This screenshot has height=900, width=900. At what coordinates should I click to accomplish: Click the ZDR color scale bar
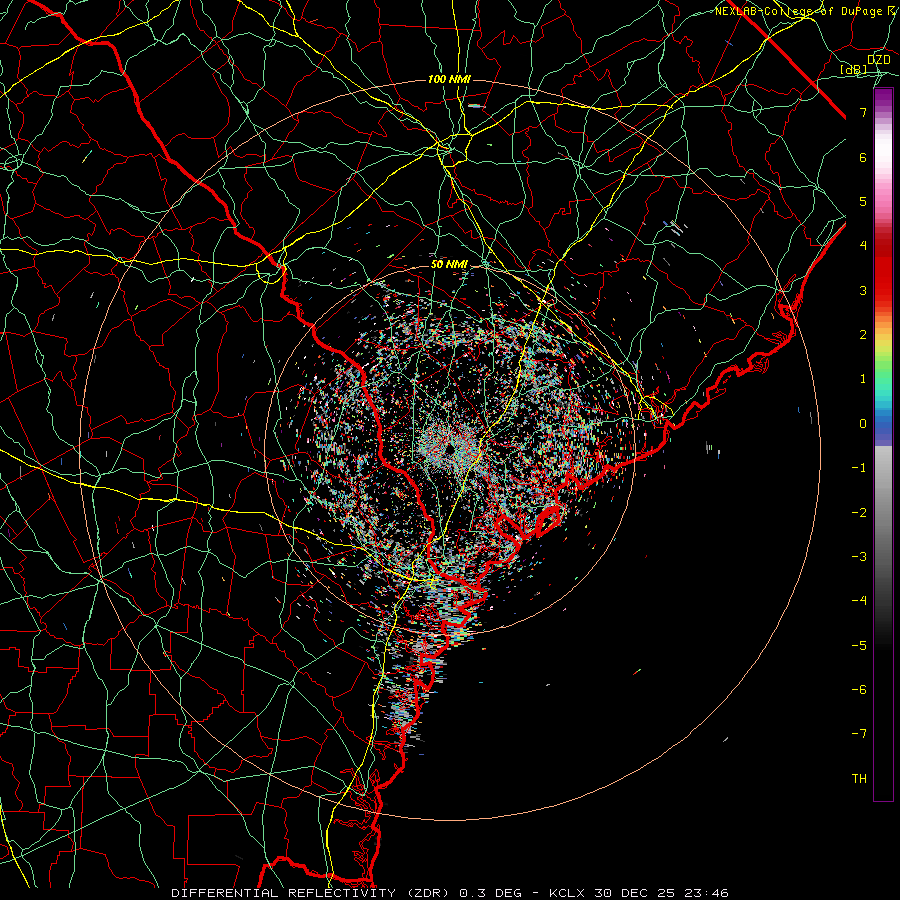click(x=883, y=444)
